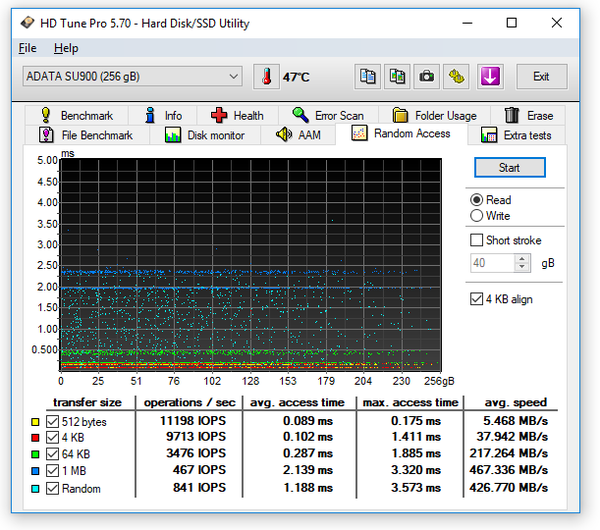This screenshot has width=600, height=530.
Task: Minimize the HD Tune Pro window
Action: pyautogui.click(x=467, y=23)
